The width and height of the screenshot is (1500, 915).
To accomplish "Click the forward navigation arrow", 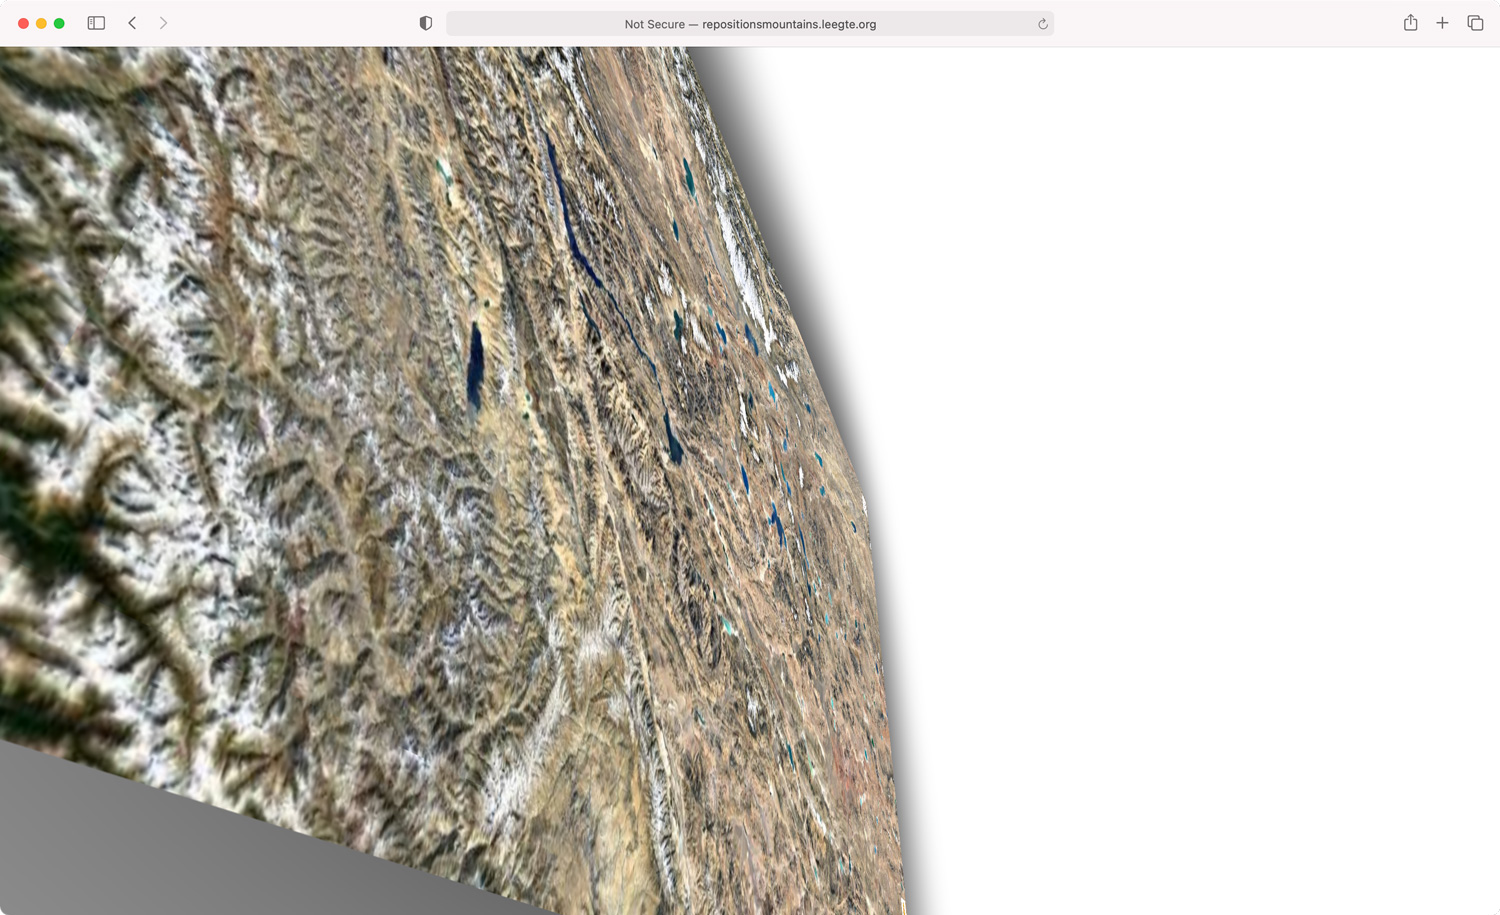I will pyautogui.click(x=163, y=23).
